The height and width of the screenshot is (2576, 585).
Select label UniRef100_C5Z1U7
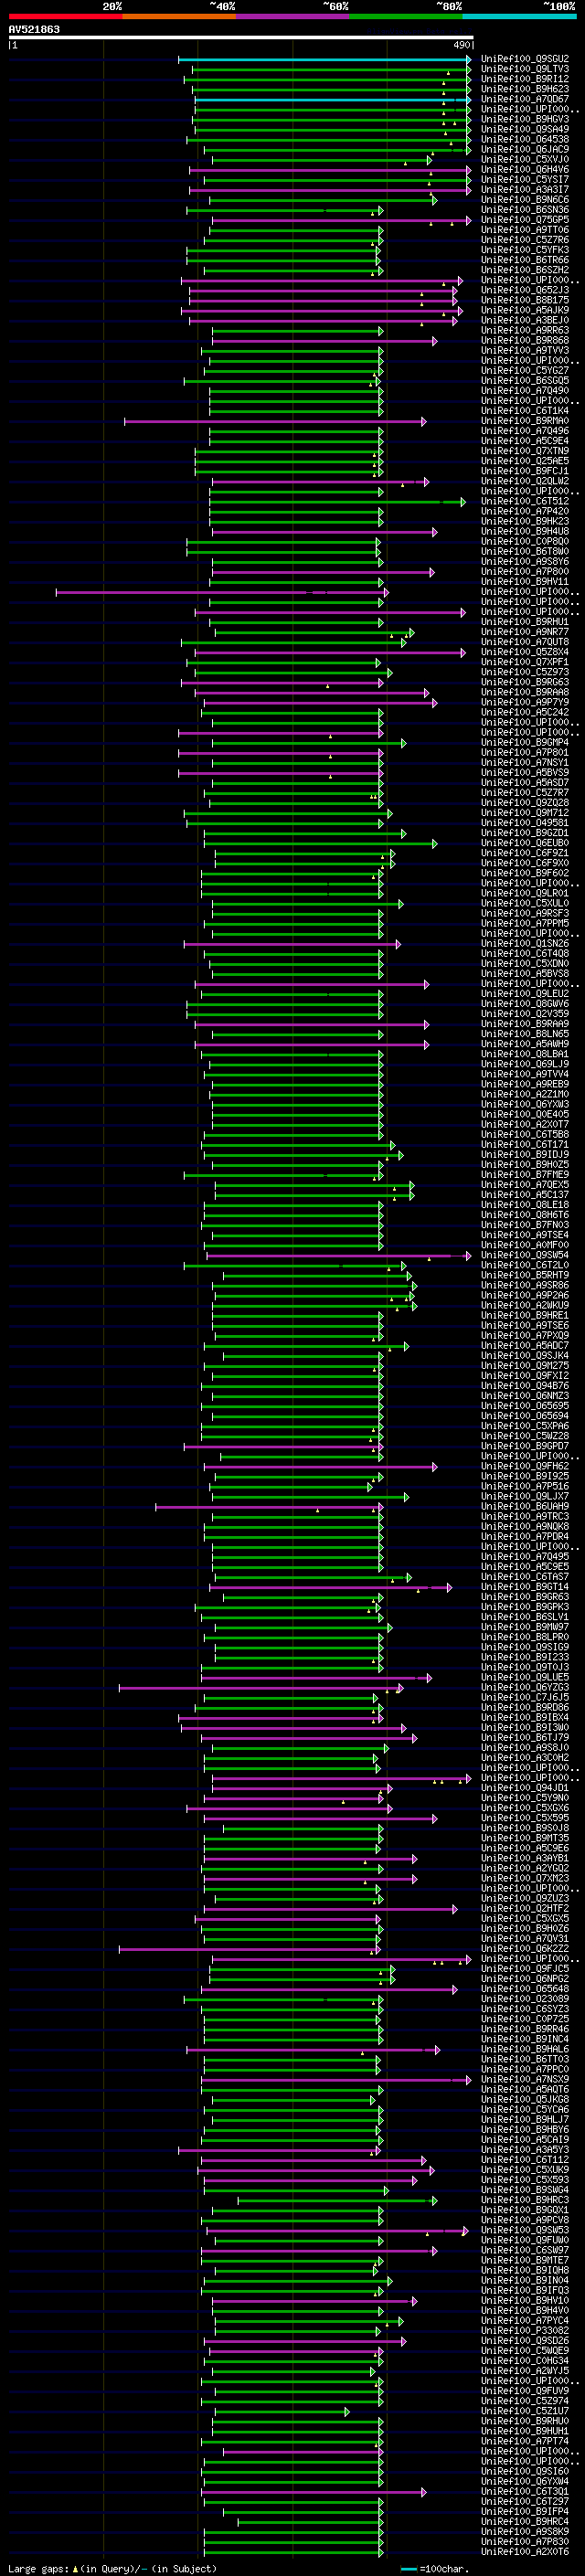(x=525, y=2411)
